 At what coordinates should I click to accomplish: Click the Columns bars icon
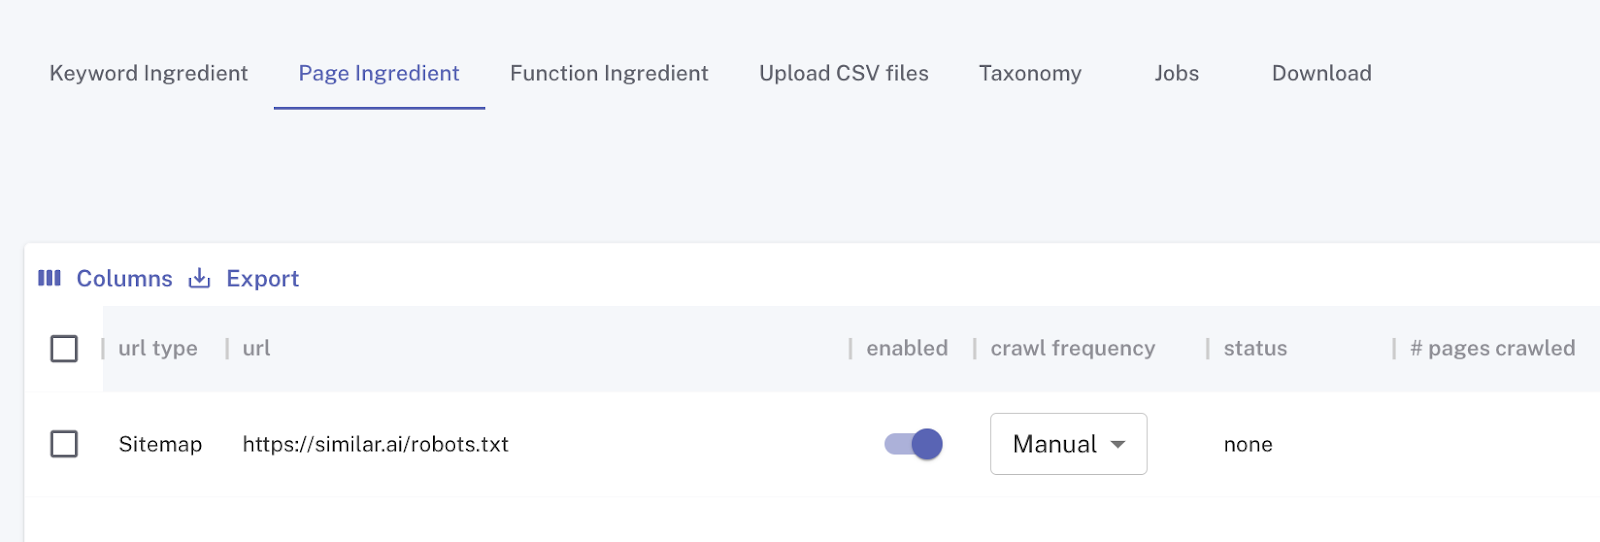click(x=49, y=278)
